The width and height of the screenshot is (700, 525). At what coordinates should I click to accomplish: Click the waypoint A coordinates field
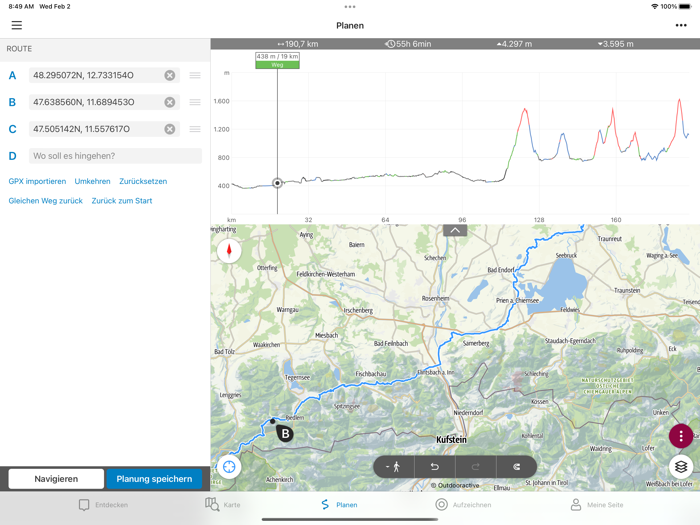coord(104,75)
